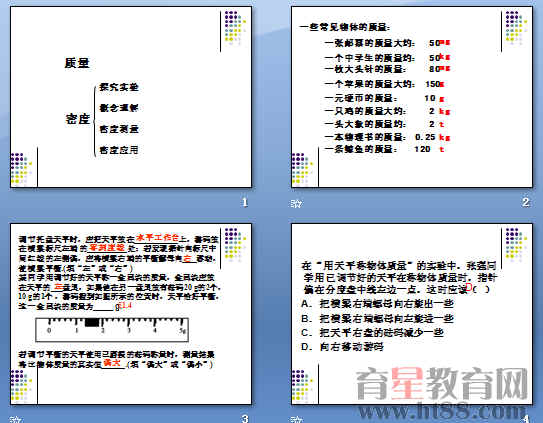Open the animation star icon under slide 2
Image resolution: width=543 pixels, height=423 pixels.
(x=296, y=204)
